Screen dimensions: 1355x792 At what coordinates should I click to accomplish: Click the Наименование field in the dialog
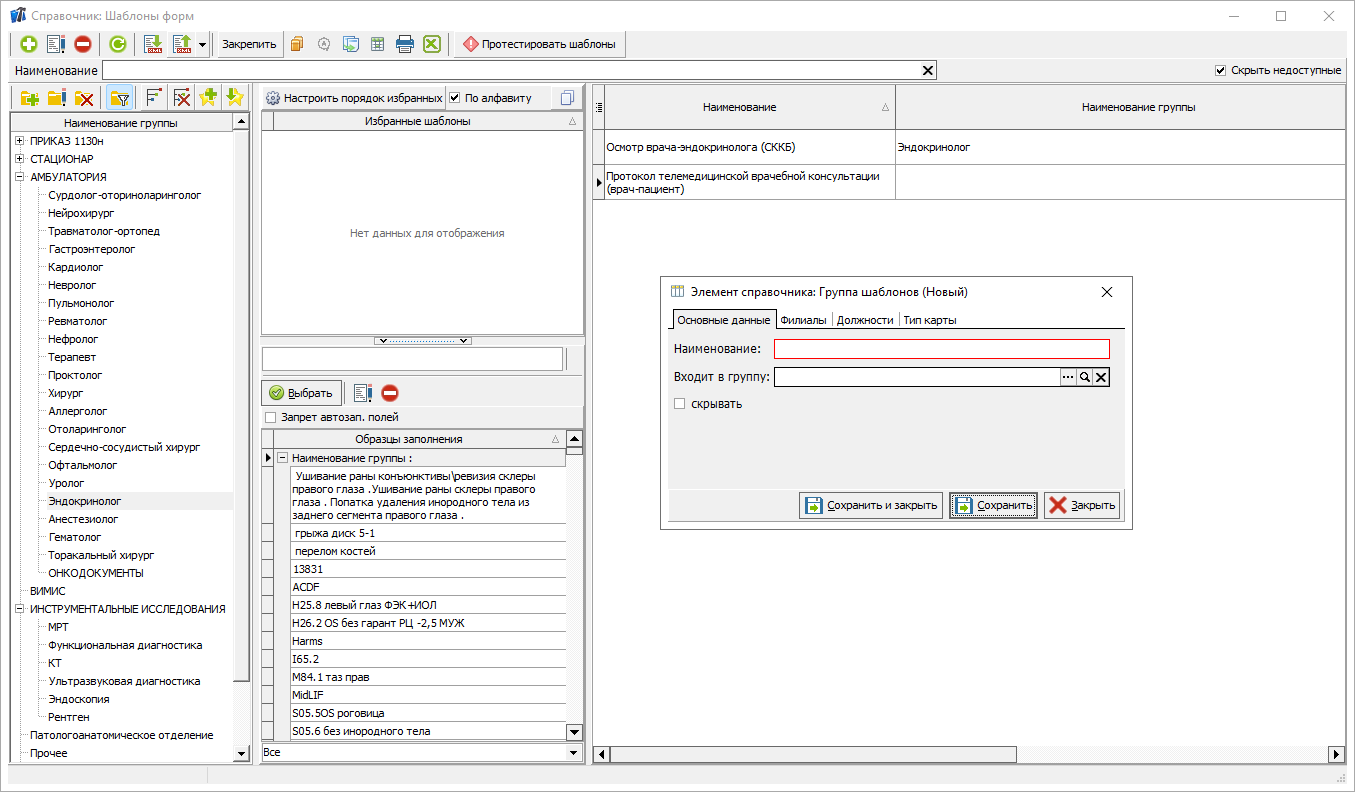pos(941,349)
